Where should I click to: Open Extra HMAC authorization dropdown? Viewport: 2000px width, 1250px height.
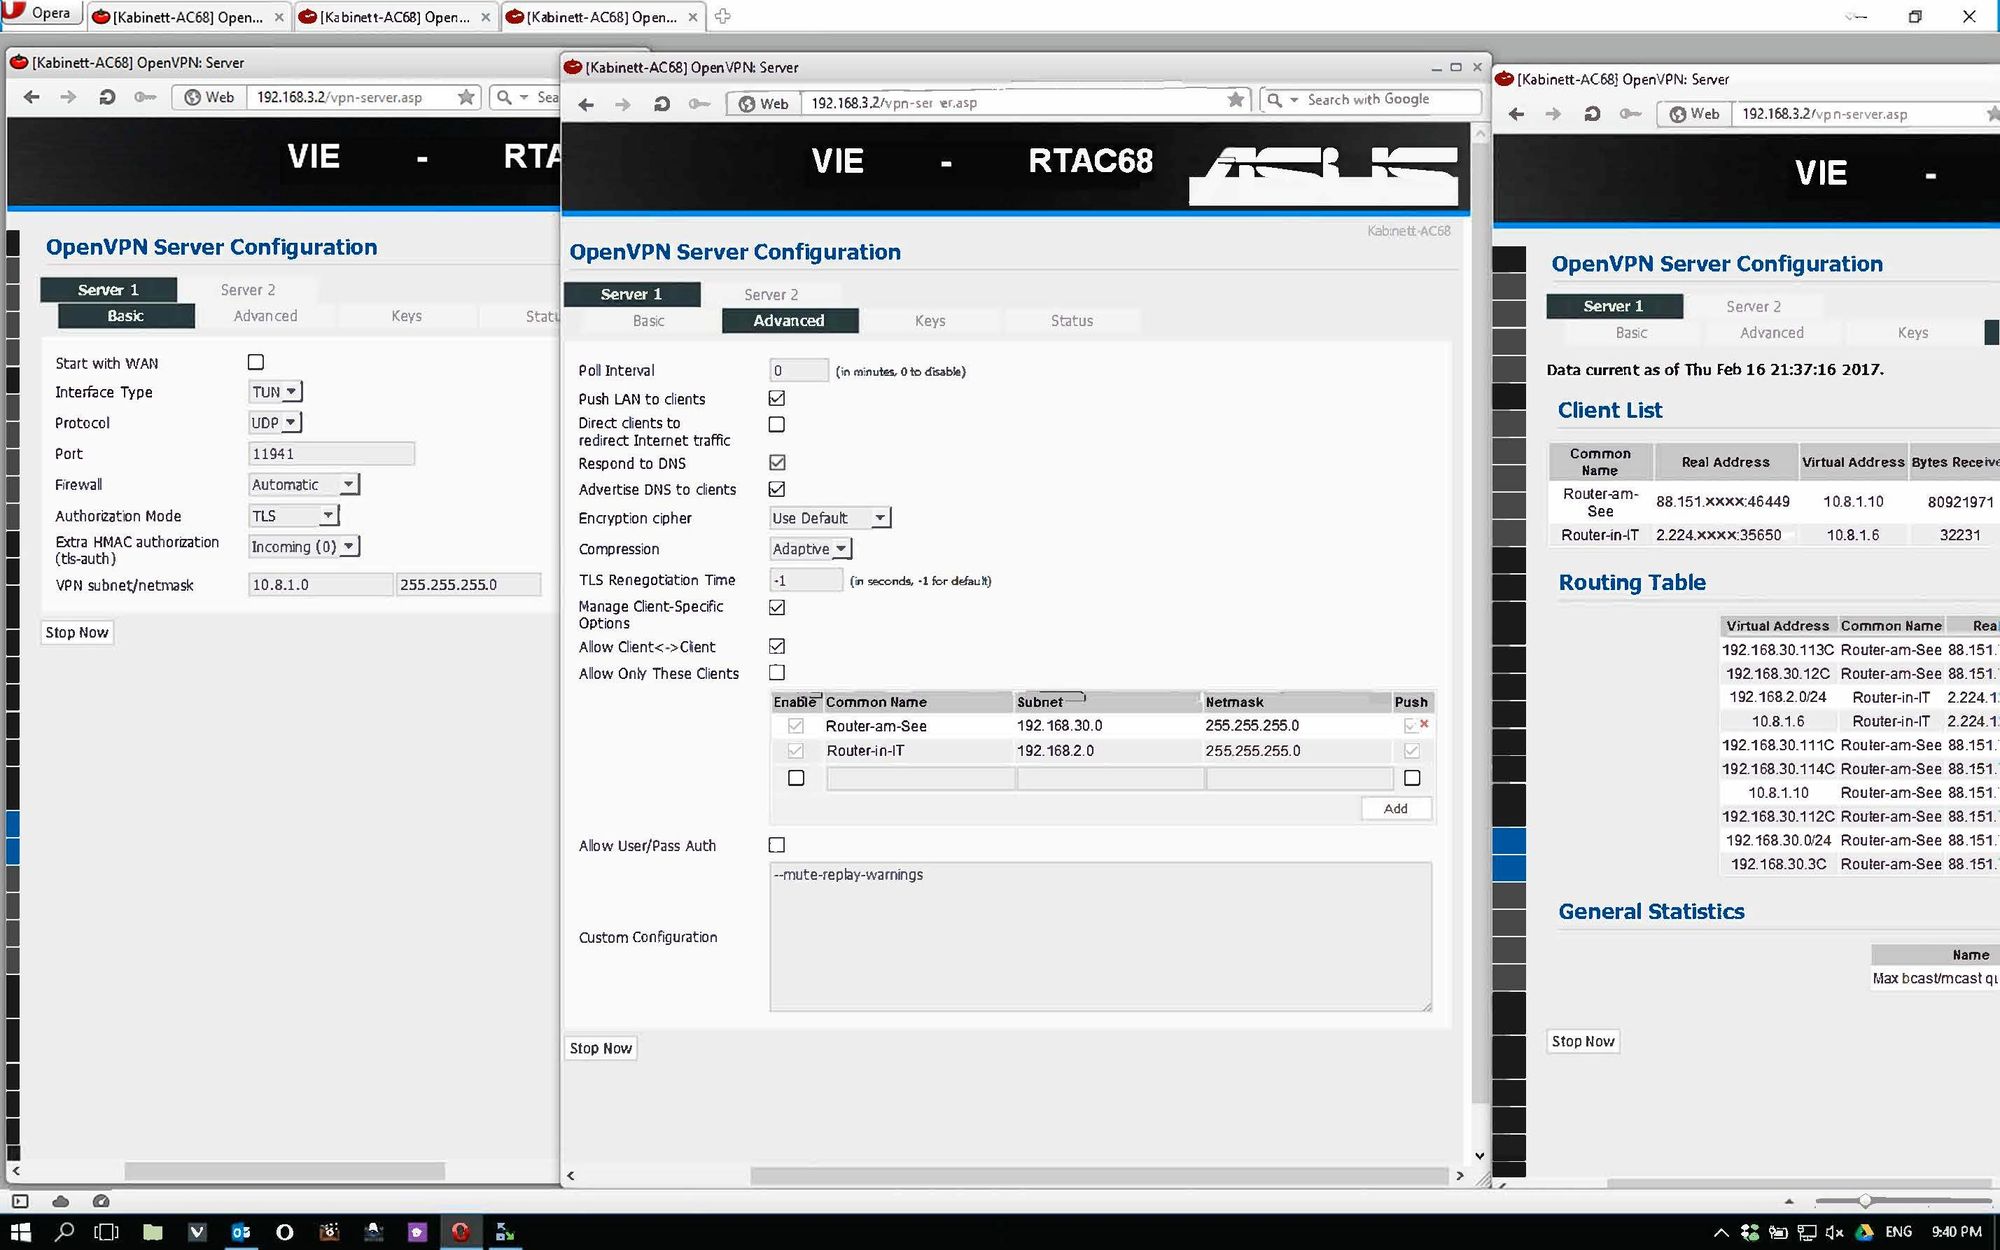304,547
